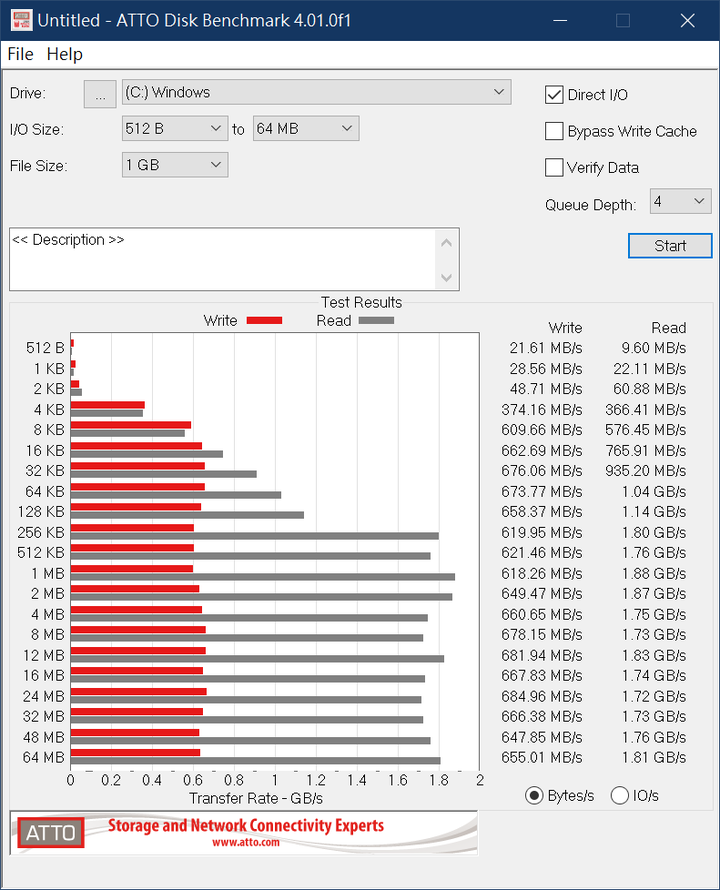Click the 256 KB chart row label
Screen dimensions: 720x890
pyautogui.click(x=41, y=532)
